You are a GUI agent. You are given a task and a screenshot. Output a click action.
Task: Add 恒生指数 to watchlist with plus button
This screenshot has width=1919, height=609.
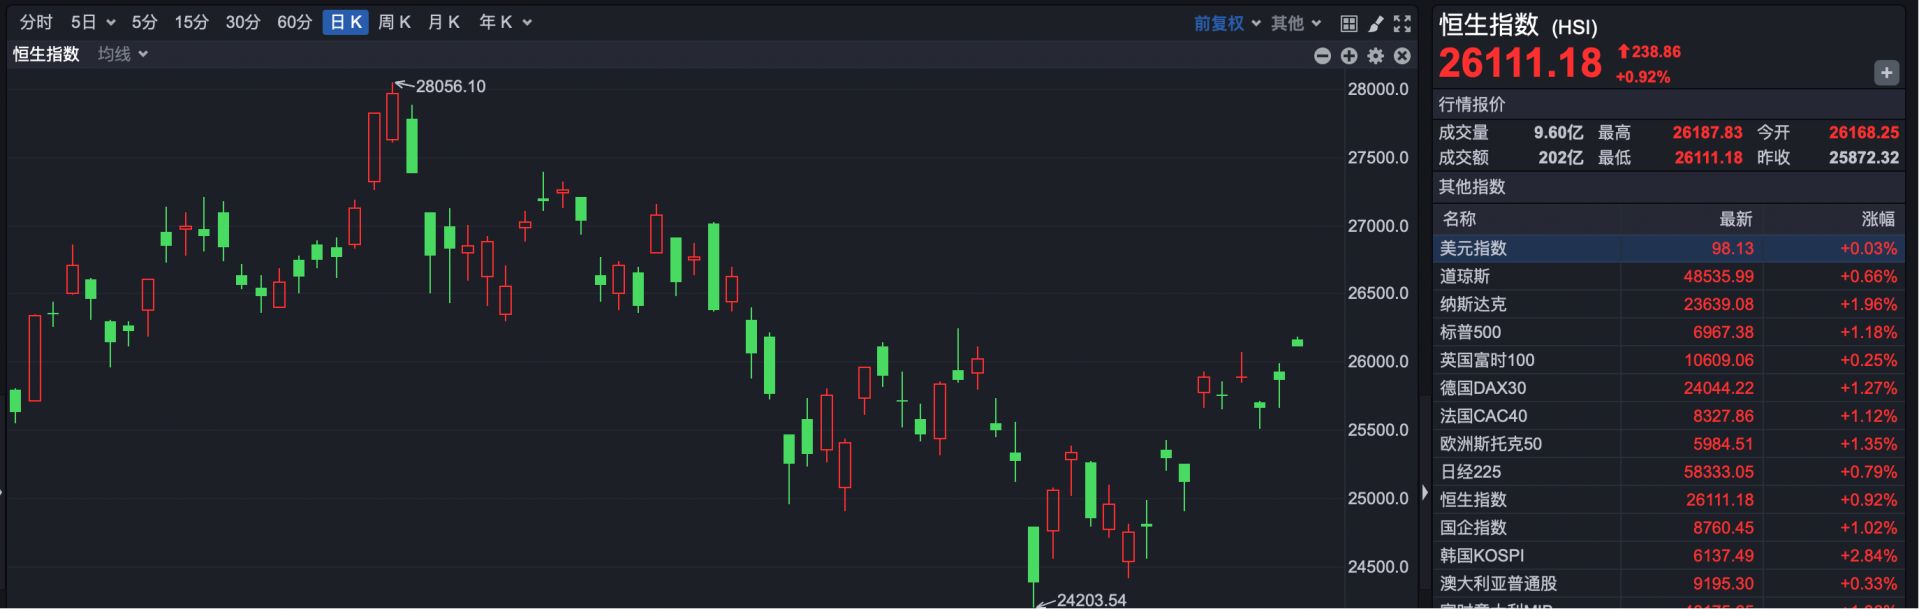click(x=1886, y=73)
